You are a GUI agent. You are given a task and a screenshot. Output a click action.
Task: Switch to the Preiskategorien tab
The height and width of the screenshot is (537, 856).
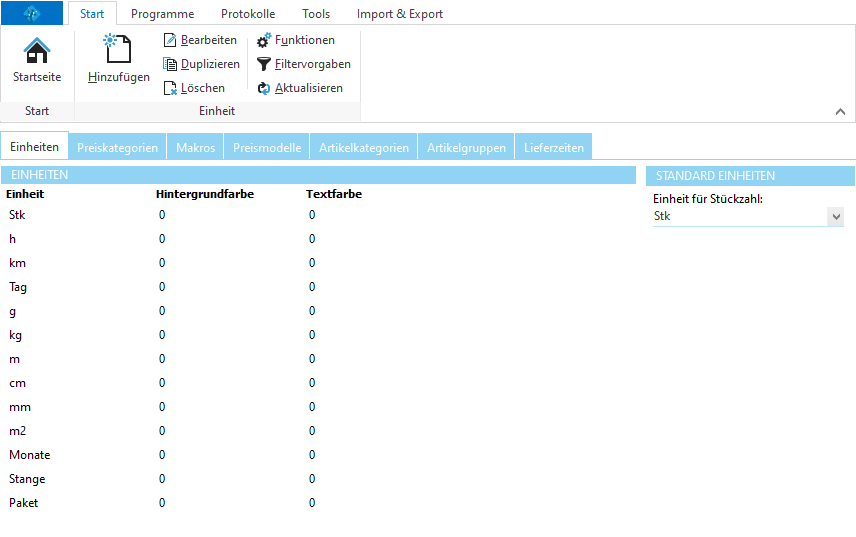tap(117, 147)
